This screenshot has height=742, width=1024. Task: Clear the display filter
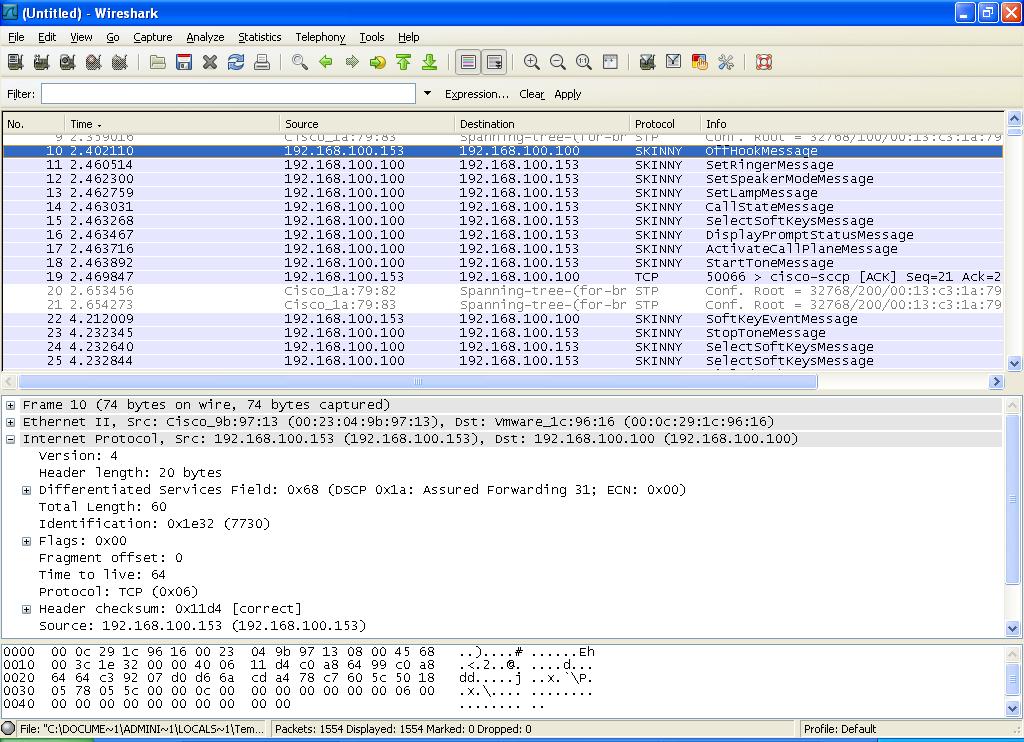tap(532, 94)
